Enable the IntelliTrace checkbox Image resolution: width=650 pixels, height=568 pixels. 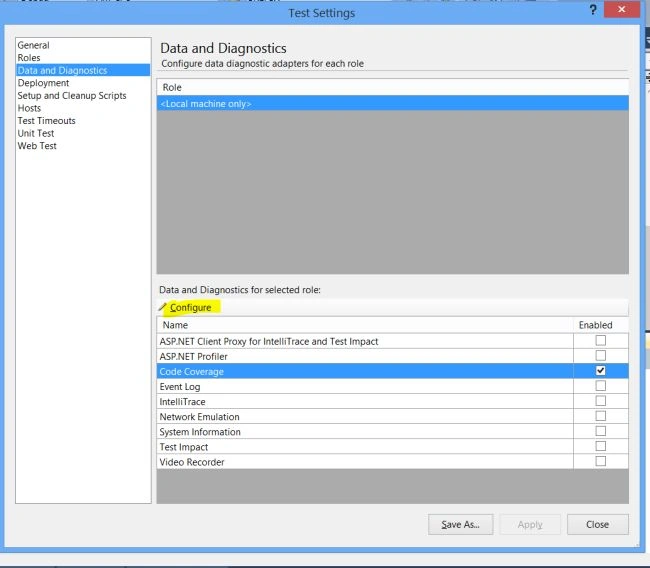(x=600, y=401)
